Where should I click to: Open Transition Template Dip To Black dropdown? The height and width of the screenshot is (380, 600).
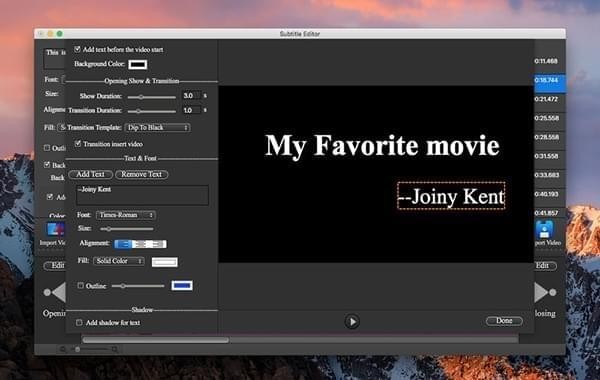[x=158, y=127]
